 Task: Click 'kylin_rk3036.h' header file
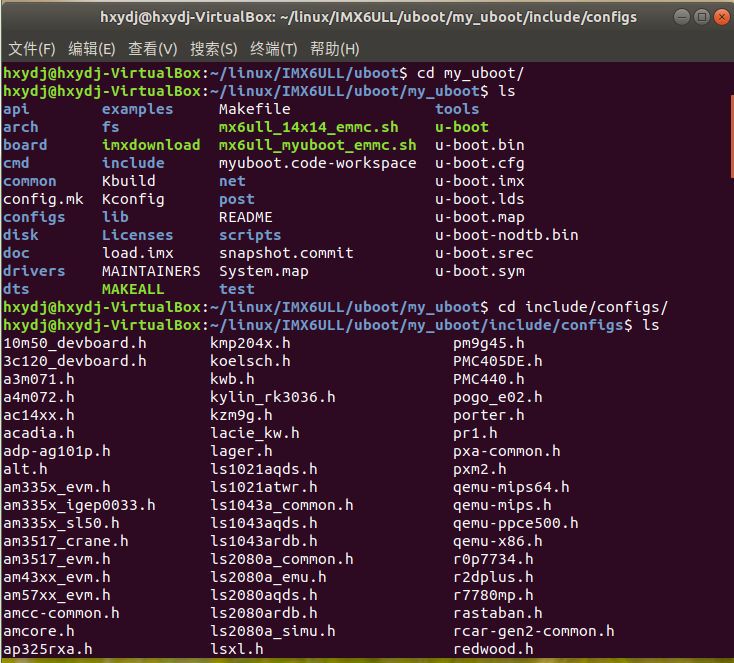(273, 397)
